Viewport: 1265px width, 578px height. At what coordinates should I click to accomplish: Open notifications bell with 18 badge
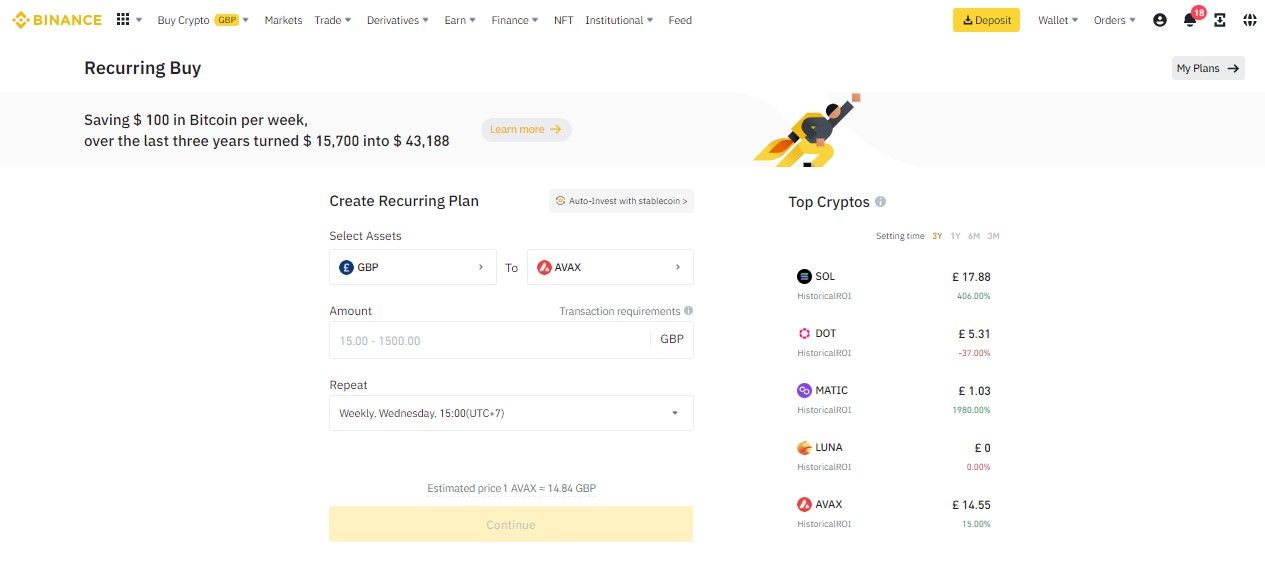[1192, 18]
